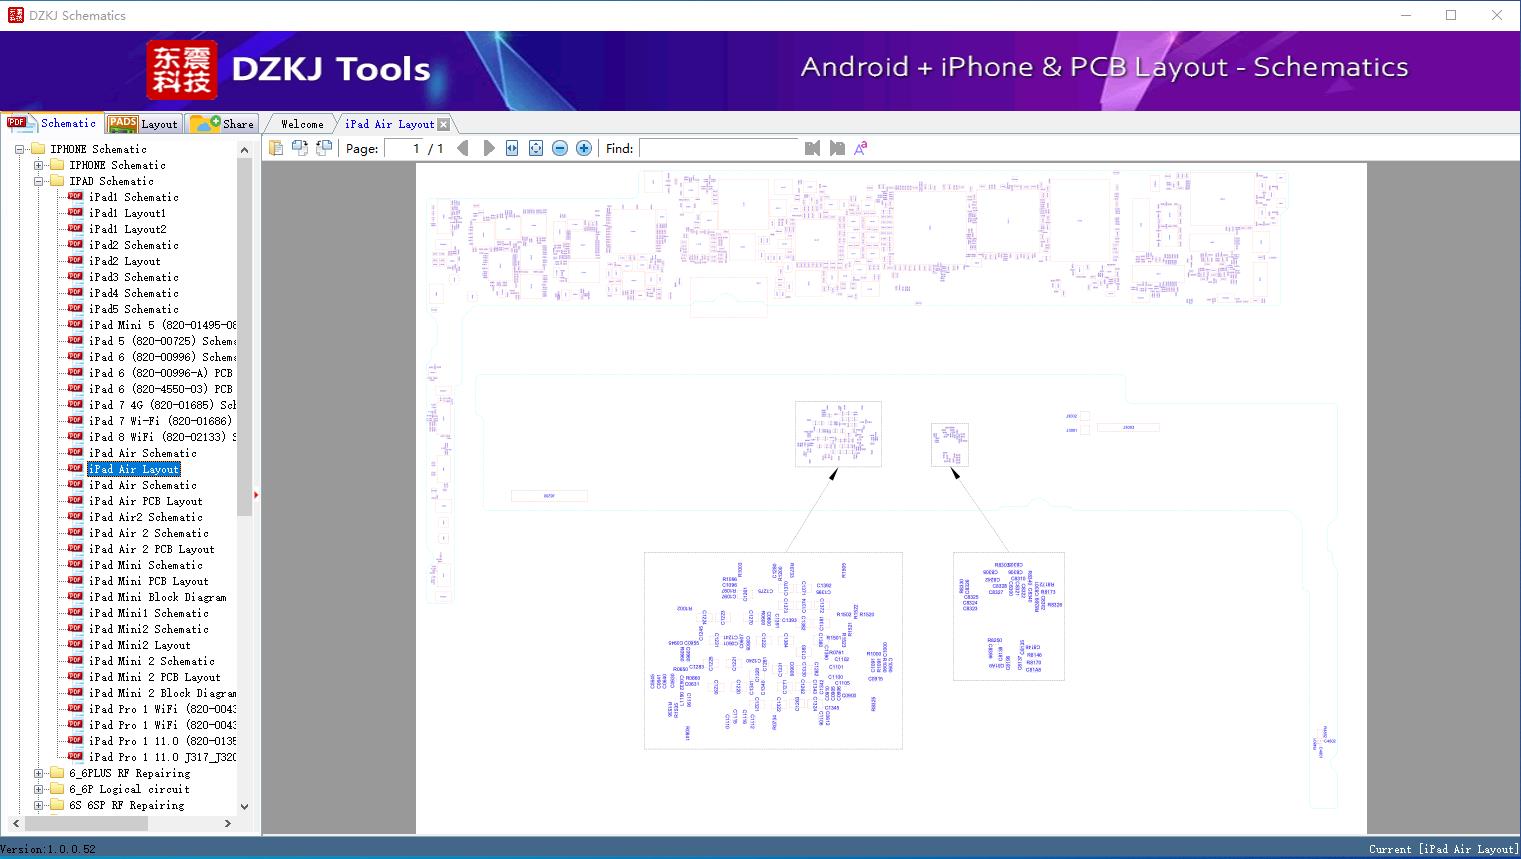
Task: Click the page number field
Action: (x=402, y=148)
